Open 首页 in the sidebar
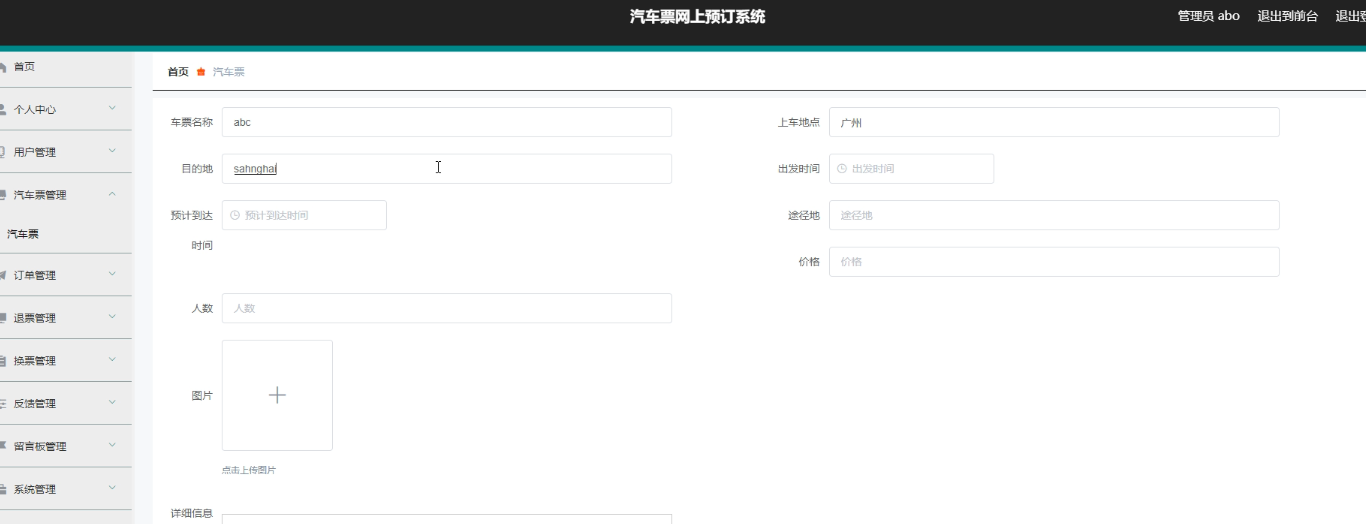The image size is (1366, 524). 66,67
